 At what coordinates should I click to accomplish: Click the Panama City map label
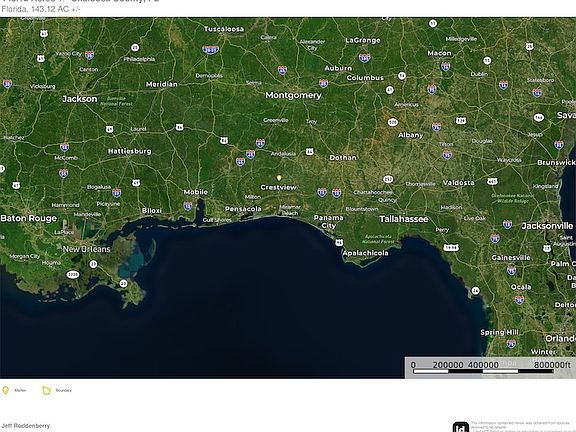tap(328, 222)
